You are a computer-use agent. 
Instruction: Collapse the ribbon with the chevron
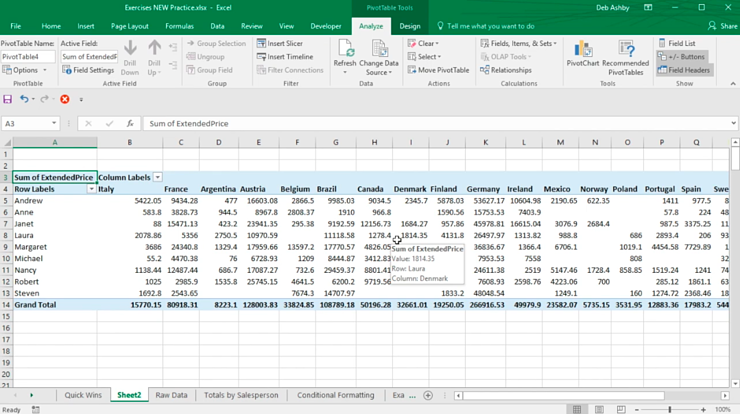[732, 84]
